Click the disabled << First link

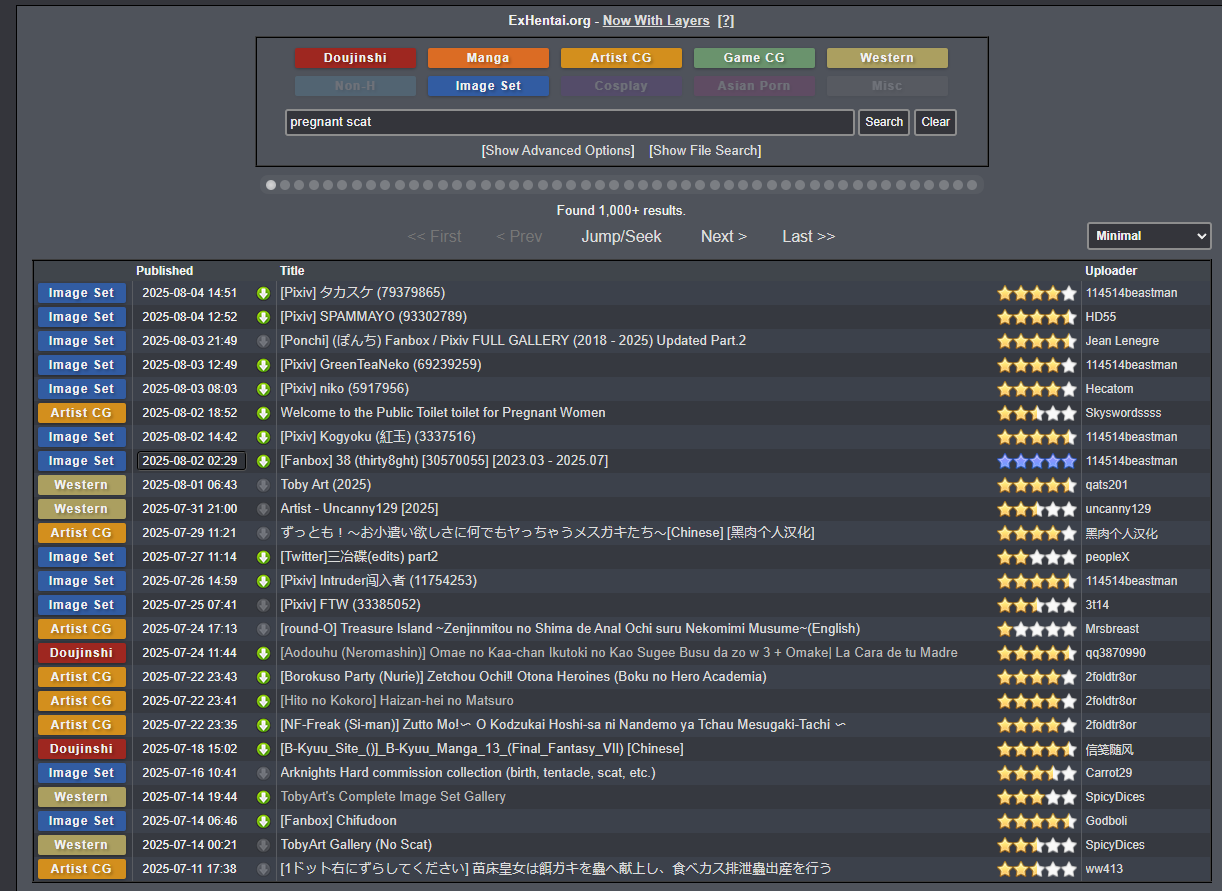[x=434, y=236]
